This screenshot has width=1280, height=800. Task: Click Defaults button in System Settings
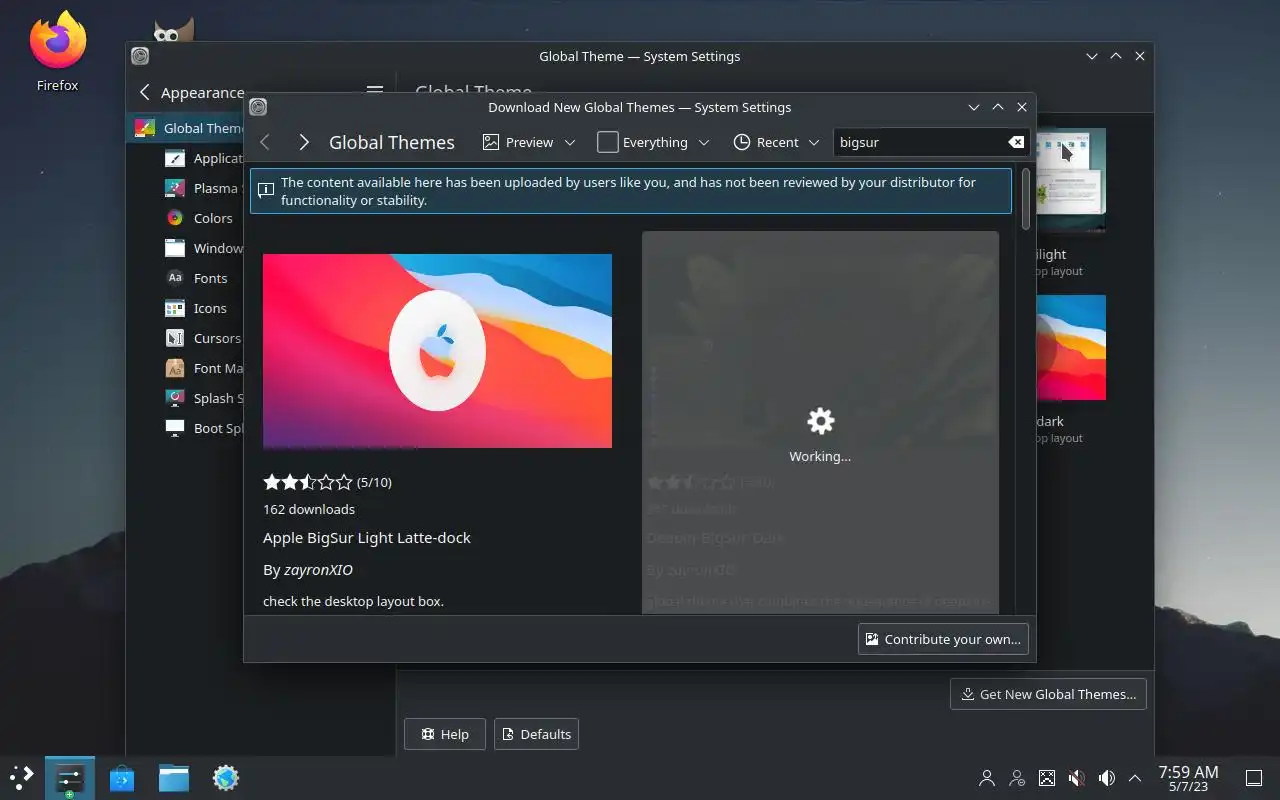coord(536,734)
